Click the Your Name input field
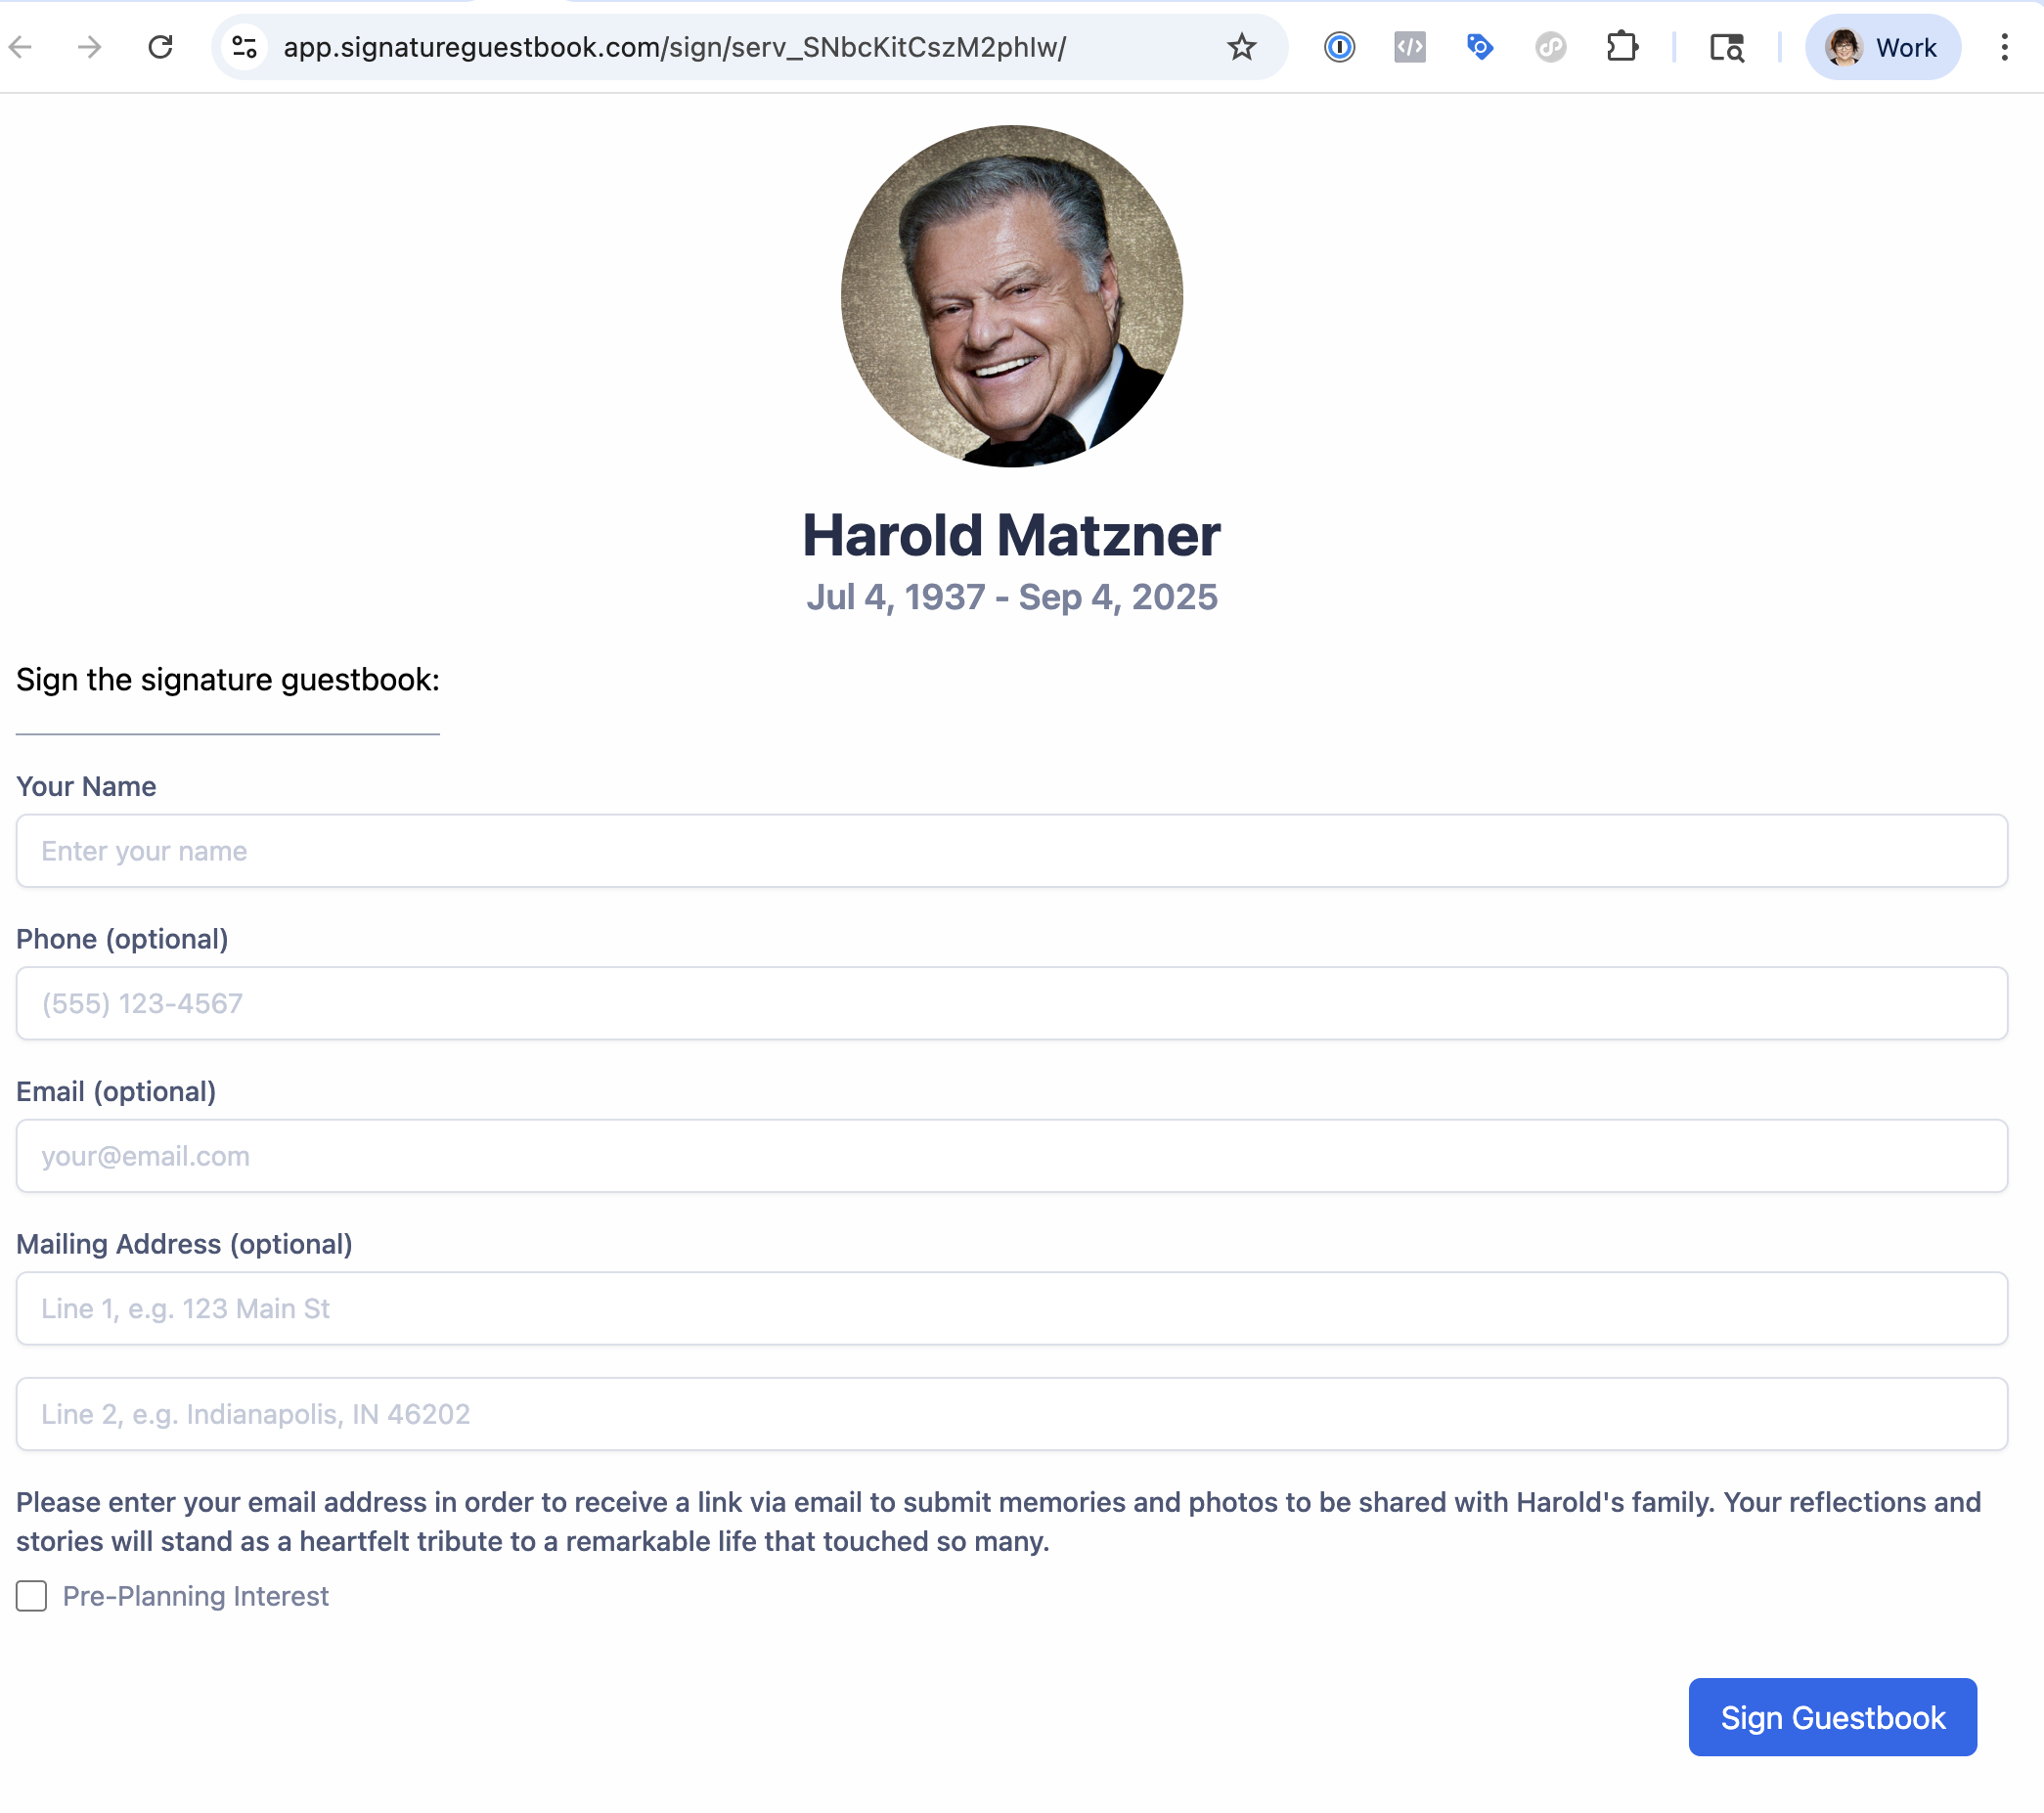 click(x=1011, y=851)
